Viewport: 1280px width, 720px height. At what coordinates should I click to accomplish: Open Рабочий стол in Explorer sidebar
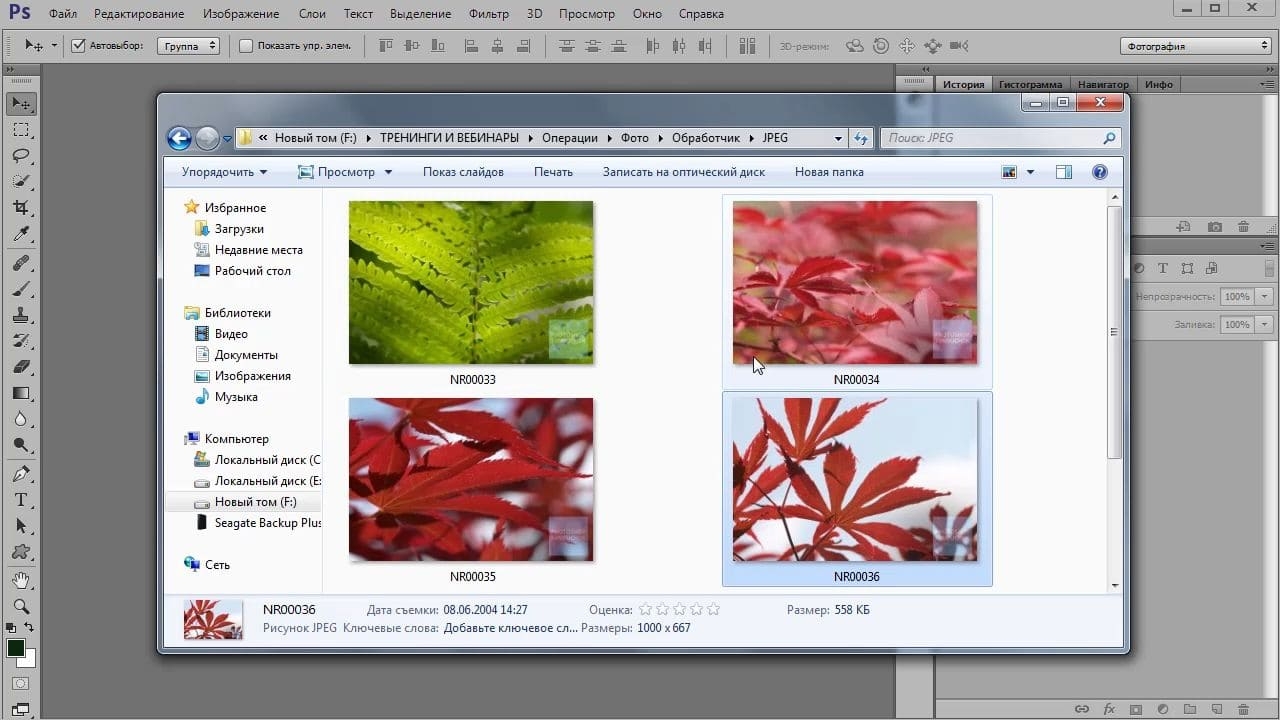click(243, 271)
